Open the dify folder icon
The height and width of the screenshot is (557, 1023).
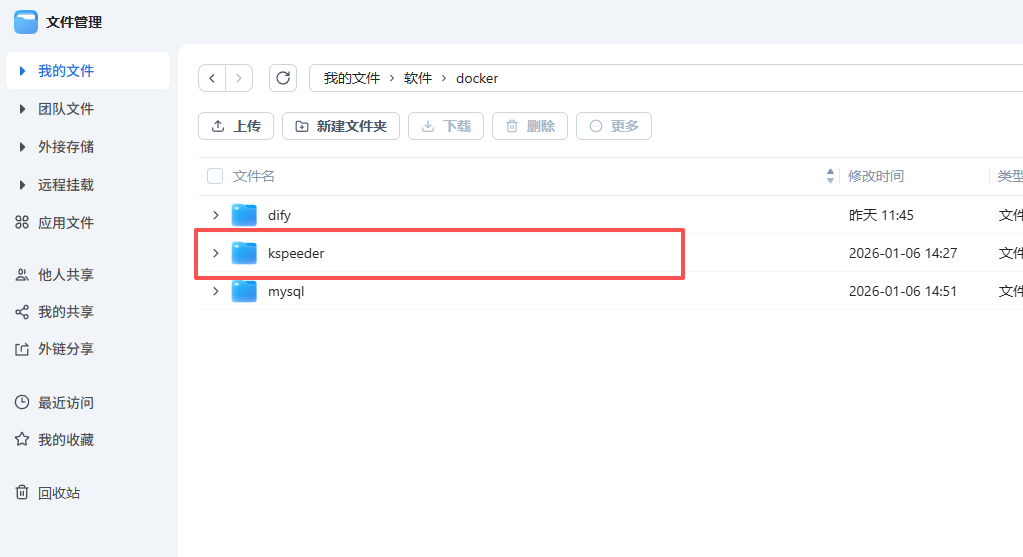click(244, 215)
